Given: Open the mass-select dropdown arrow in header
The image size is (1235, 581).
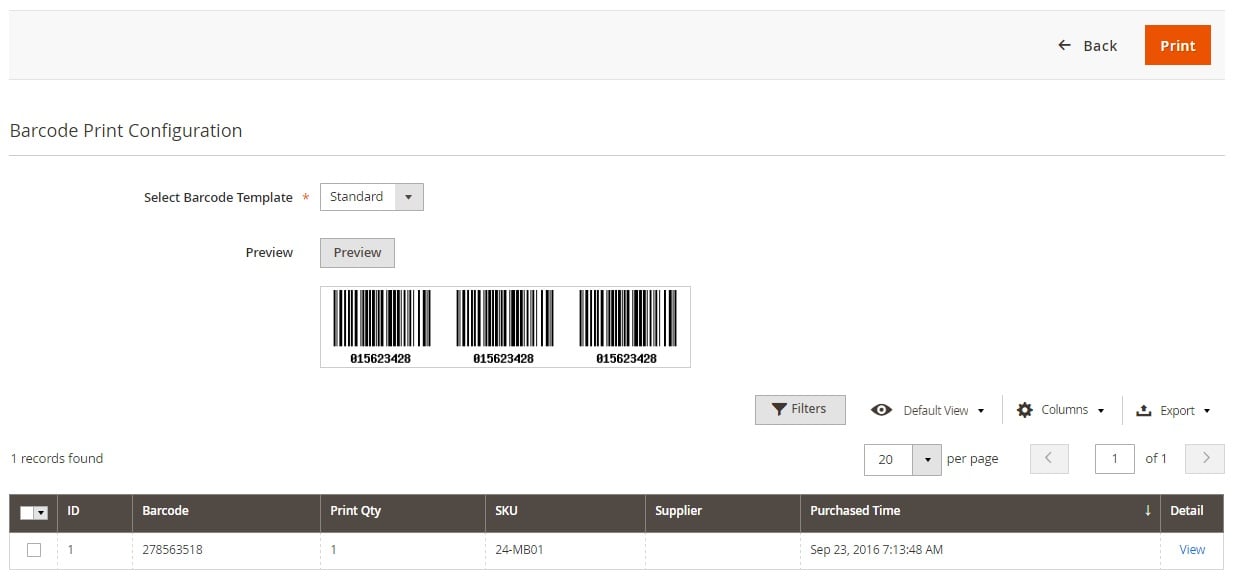Looking at the screenshot, I should click(x=41, y=513).
